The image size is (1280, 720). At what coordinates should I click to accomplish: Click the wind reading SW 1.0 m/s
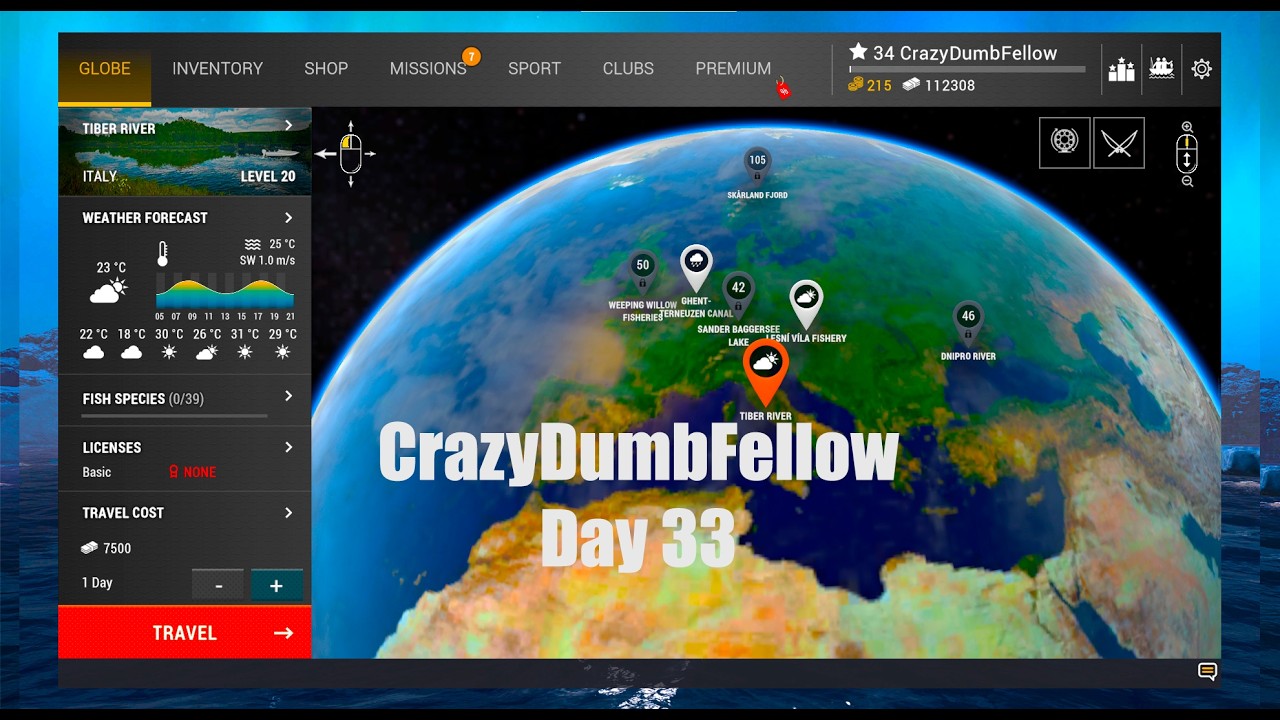coord(267,261)
